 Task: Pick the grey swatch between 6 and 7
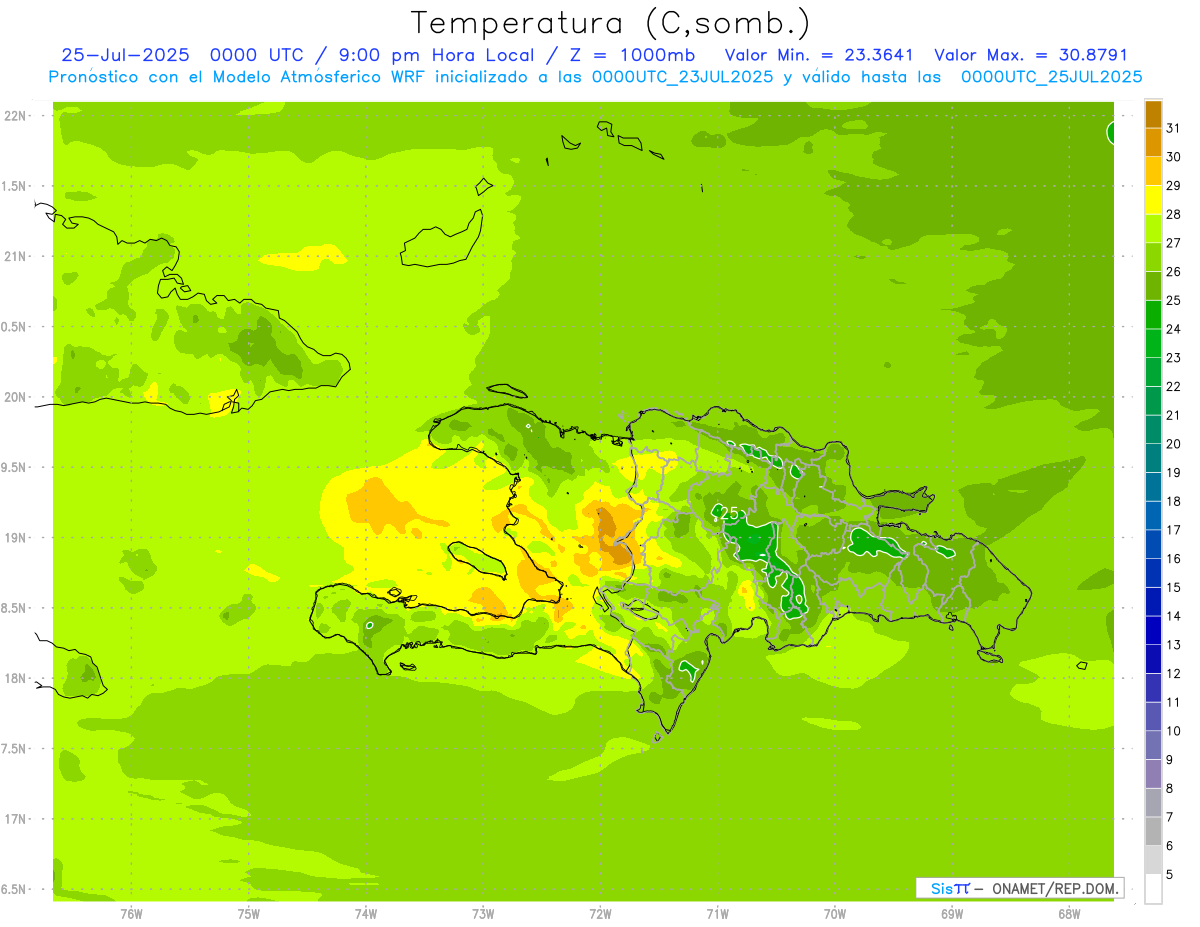point(1153,831)
